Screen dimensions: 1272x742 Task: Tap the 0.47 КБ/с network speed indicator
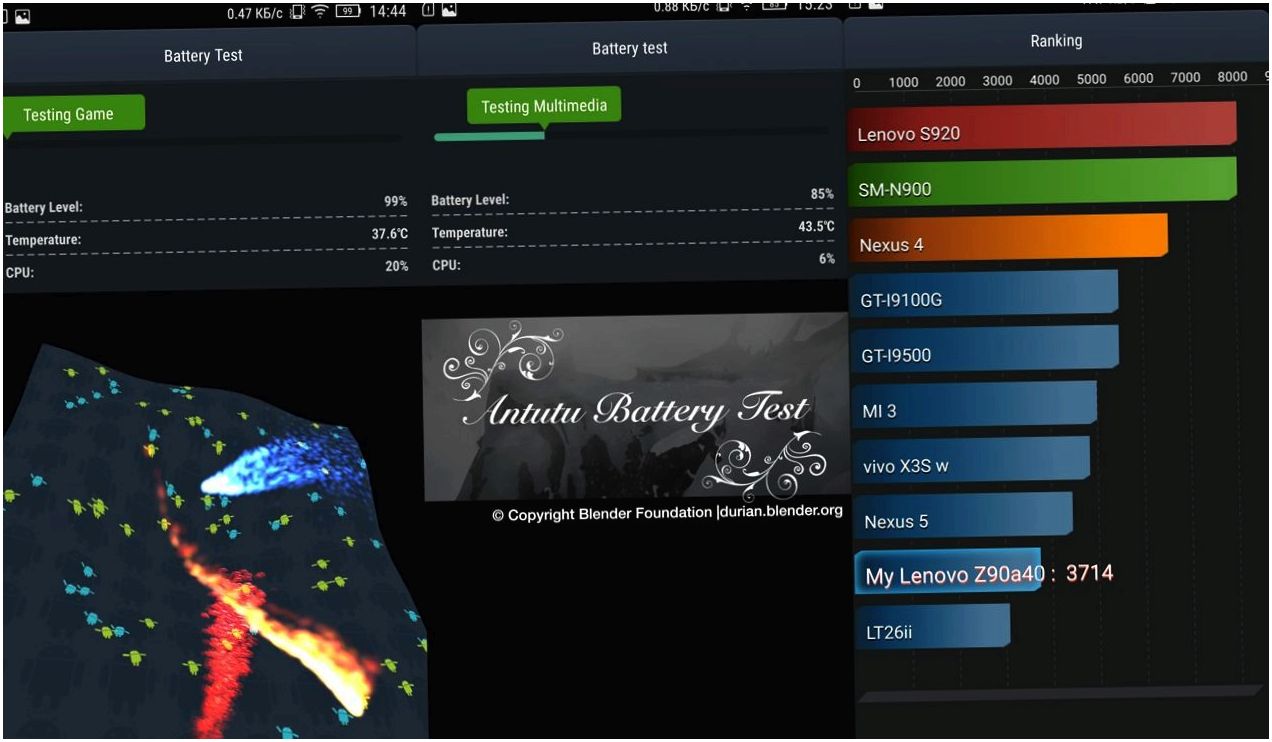click(x=256, y=13)
